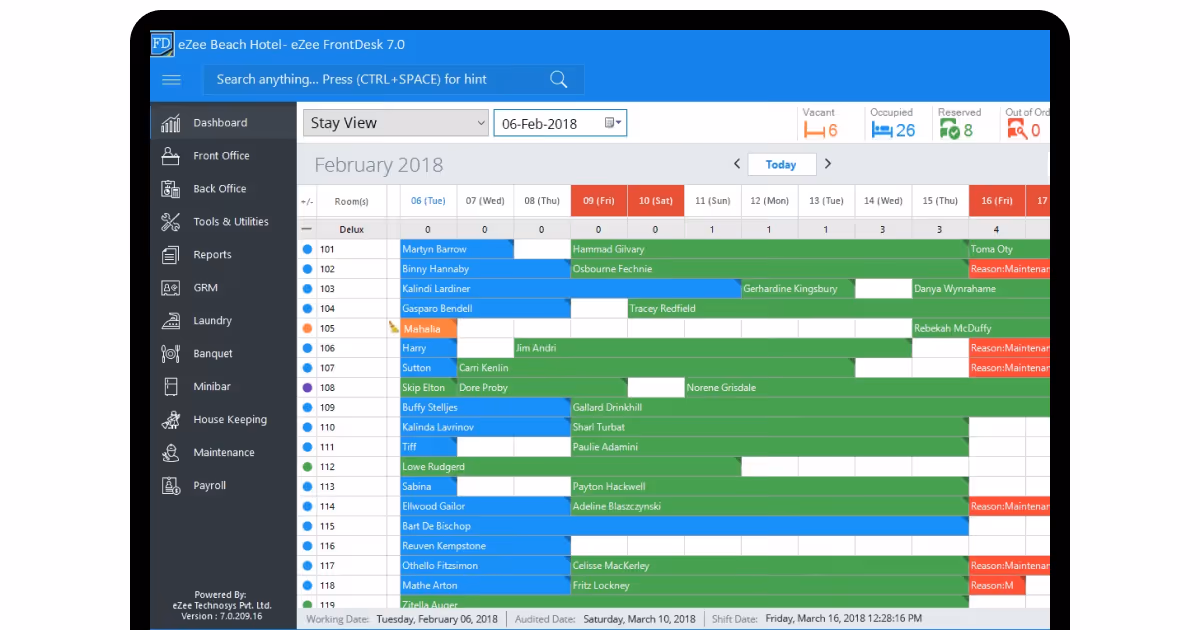The image size is (1200, 630).
Task: Select the 10 (Sat) red column header
Action: 656,201
